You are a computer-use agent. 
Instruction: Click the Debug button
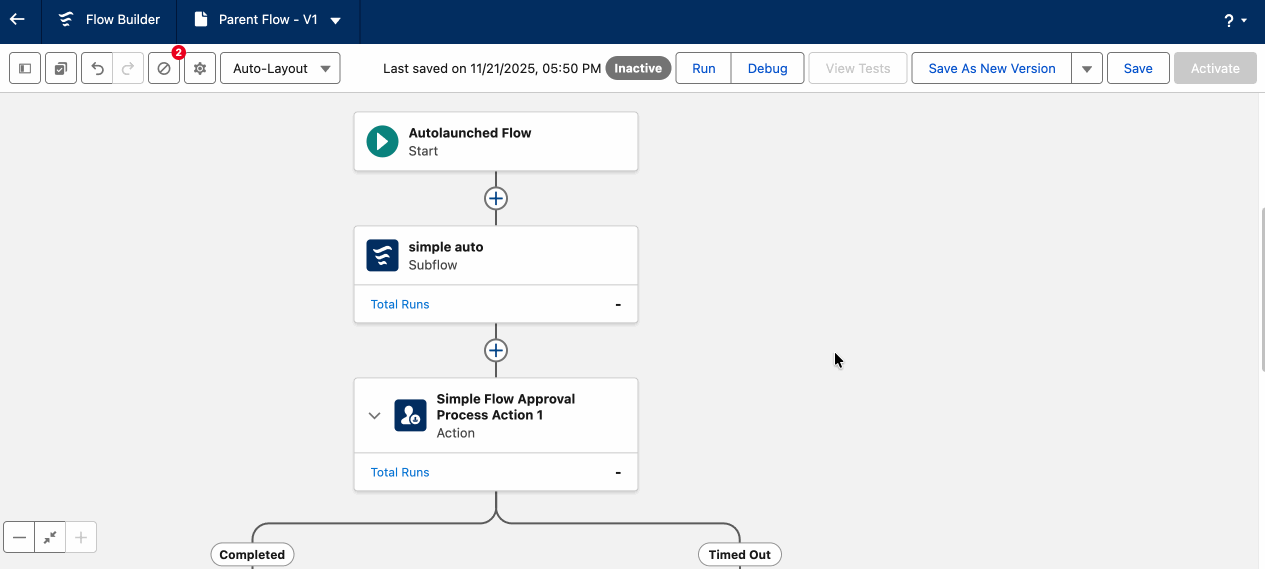767,68
